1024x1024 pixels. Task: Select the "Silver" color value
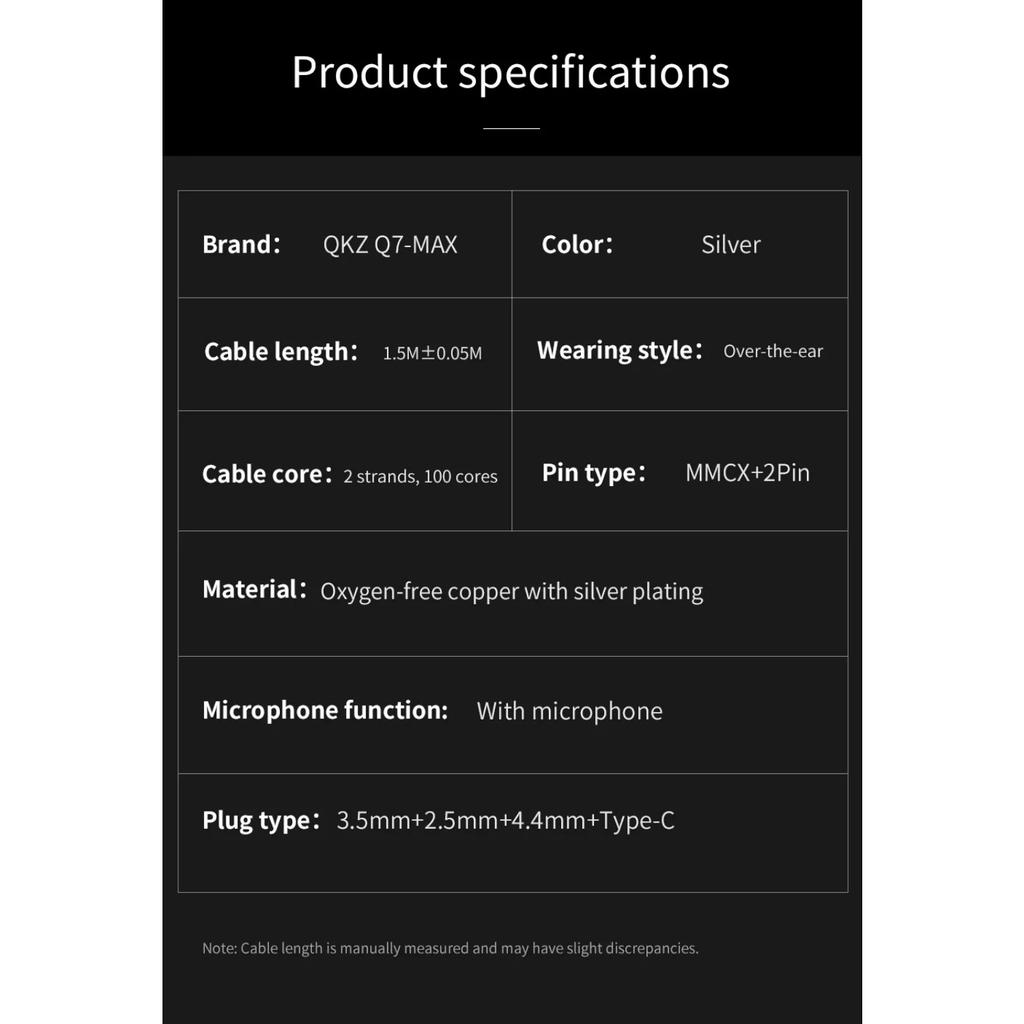731,245
